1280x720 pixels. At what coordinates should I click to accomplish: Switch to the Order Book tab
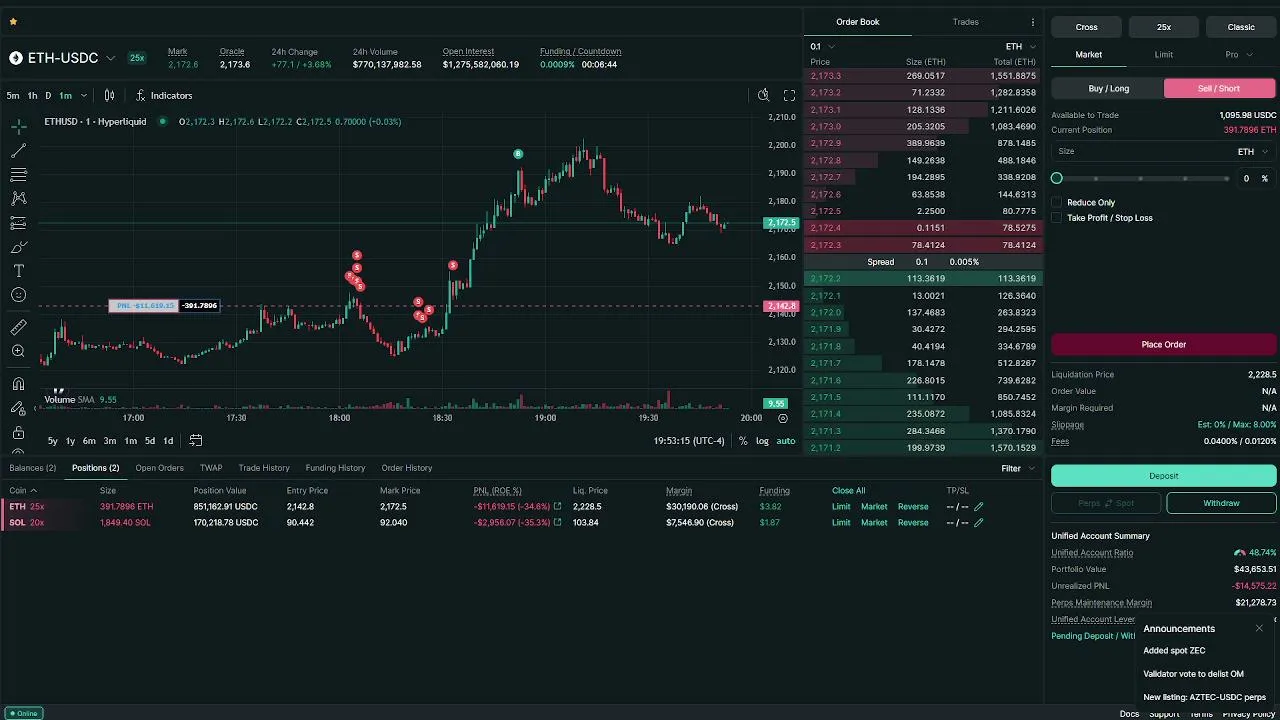(858, 22)
